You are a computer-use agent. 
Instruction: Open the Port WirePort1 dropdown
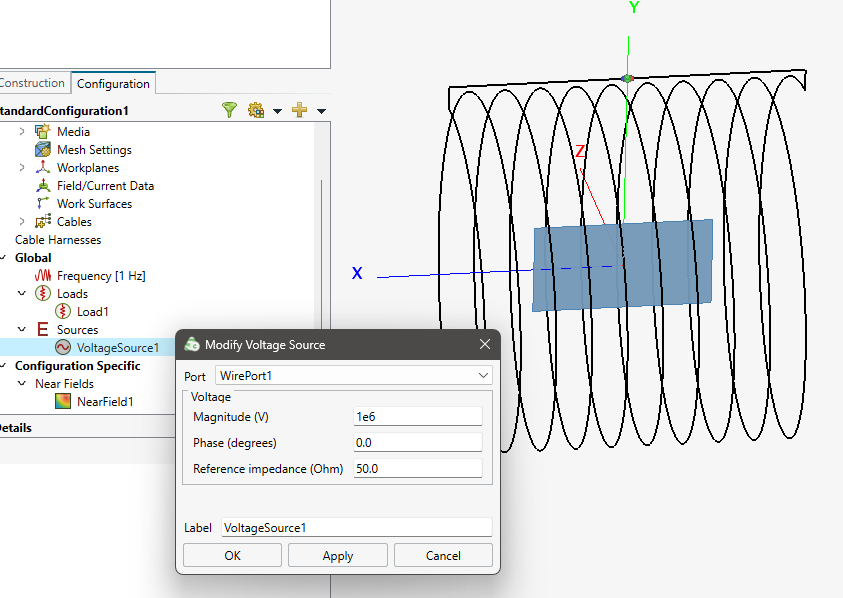354,375
